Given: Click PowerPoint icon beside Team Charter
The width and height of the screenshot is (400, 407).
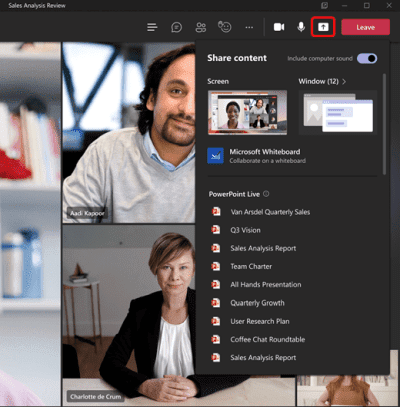Looking at the screenshot, I should [216, 266].
